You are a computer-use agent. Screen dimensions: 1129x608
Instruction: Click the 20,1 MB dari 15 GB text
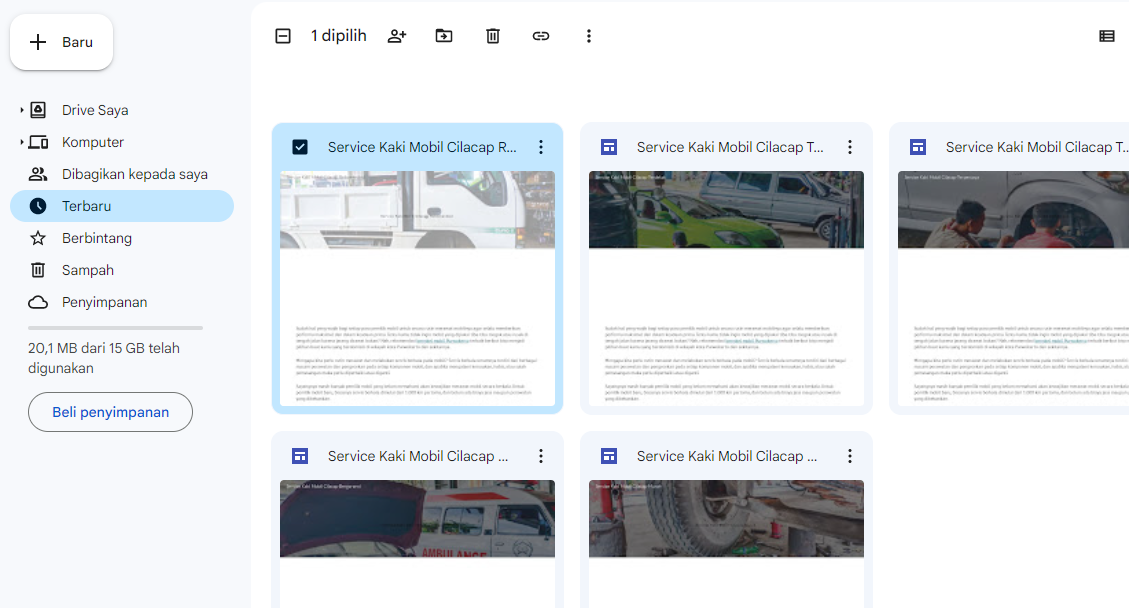click(x=104, y=358)
